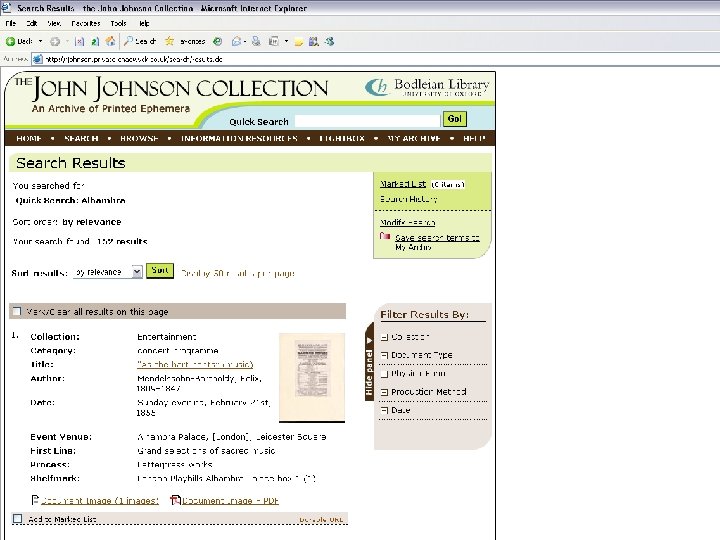Open the View menu
The width and height of the screenshot is (720, 540).
(x=54, y=23)
